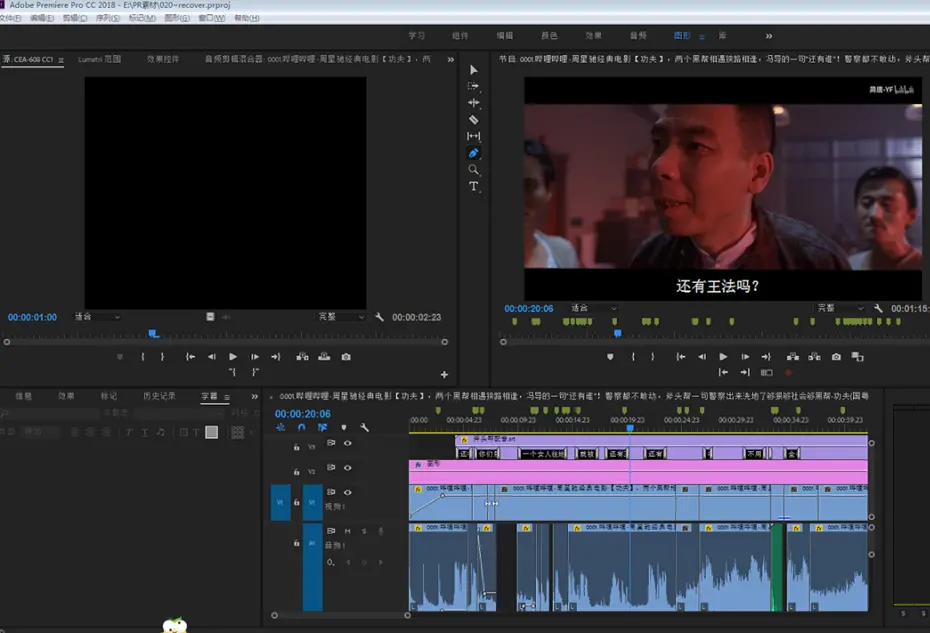Select the Pen tool
930x633 pixels.
473,153
